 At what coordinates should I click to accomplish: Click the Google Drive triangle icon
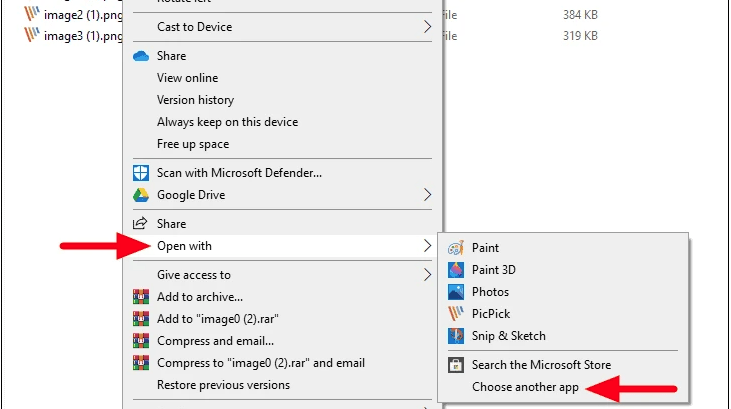click(x=141, y=195)
